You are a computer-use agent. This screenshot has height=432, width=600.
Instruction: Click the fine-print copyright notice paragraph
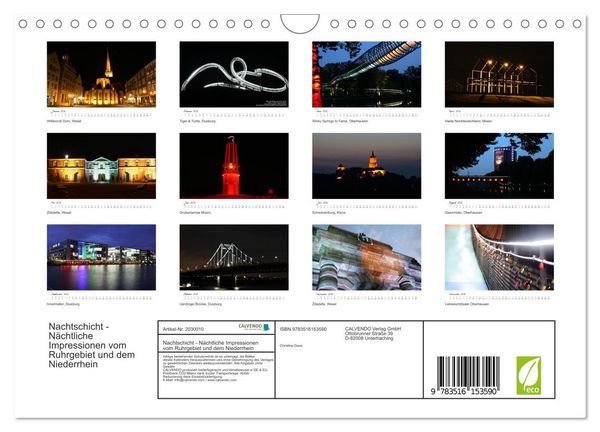[218, 368]
